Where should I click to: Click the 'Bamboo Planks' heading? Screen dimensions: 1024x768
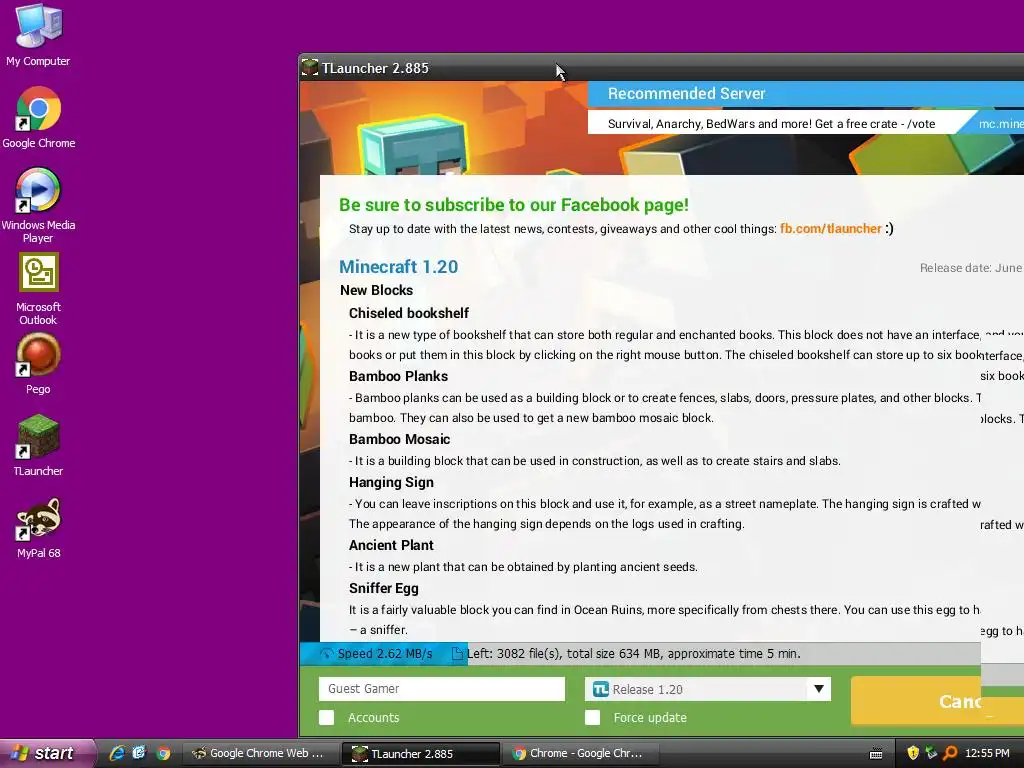click(x=398, y=376)
